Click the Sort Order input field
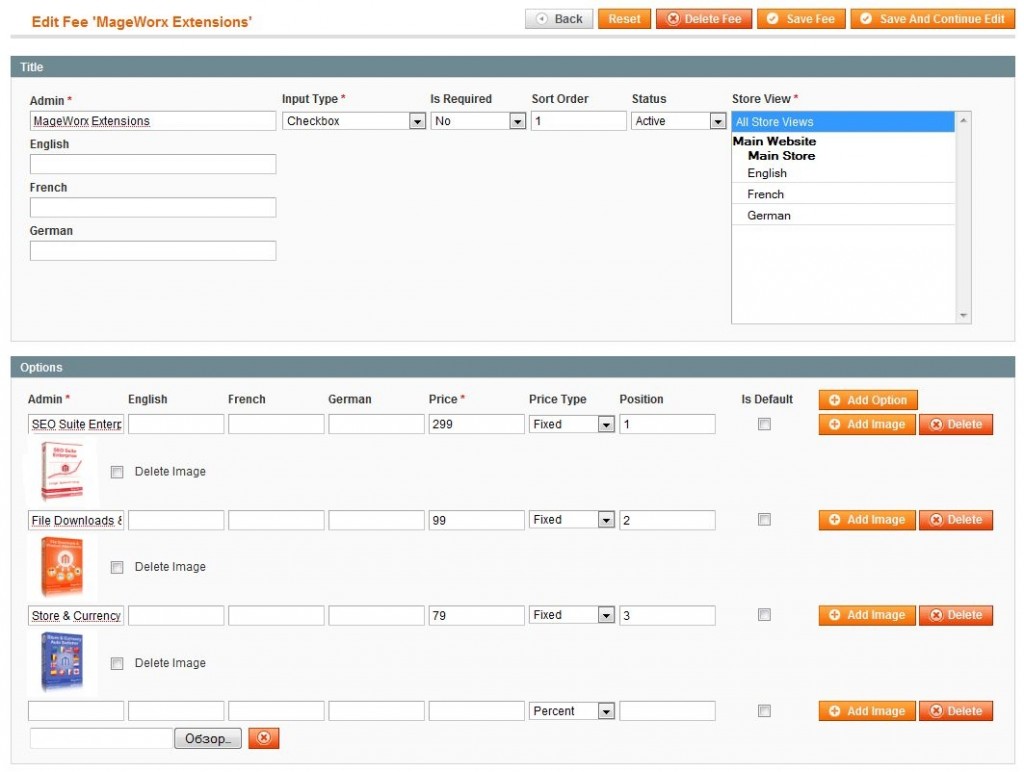The image size is (1024, 772). point(579,121)
